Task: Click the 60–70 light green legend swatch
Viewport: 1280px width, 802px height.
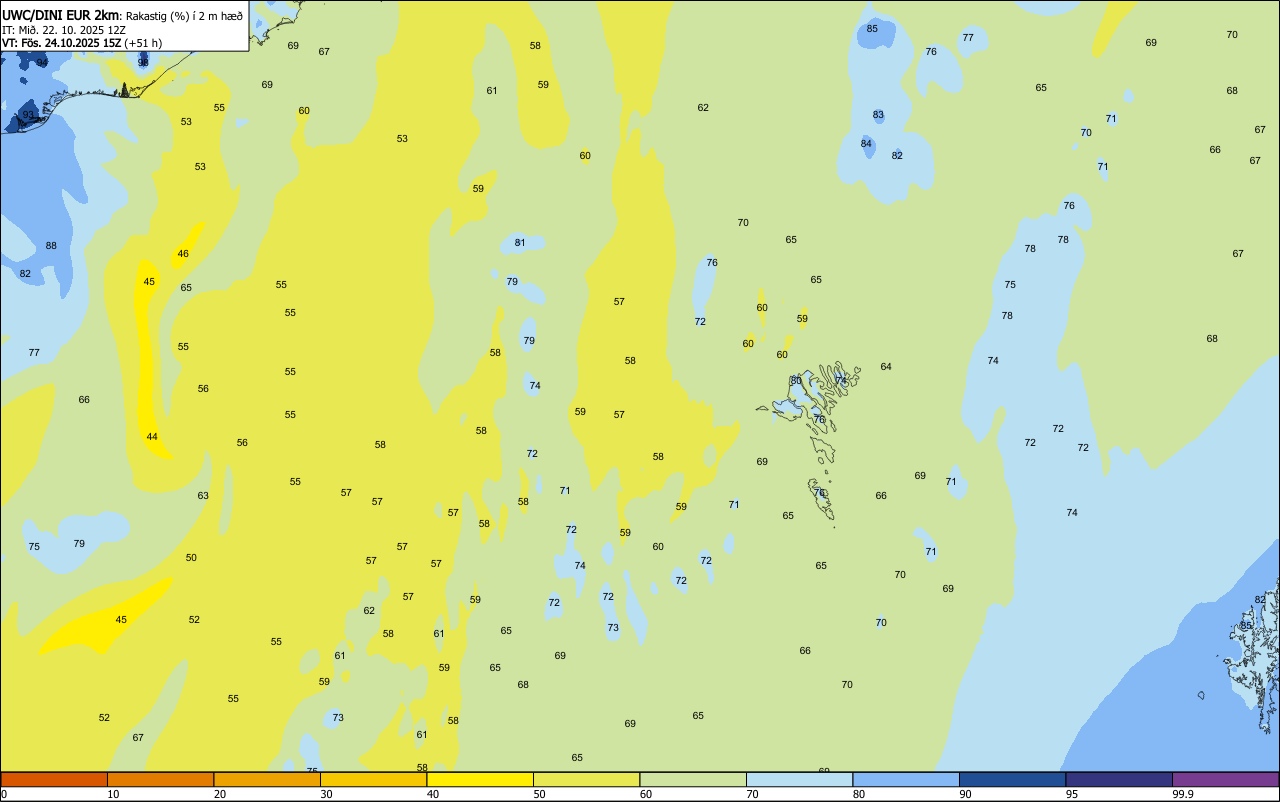Action: click(x=693, y=779)
